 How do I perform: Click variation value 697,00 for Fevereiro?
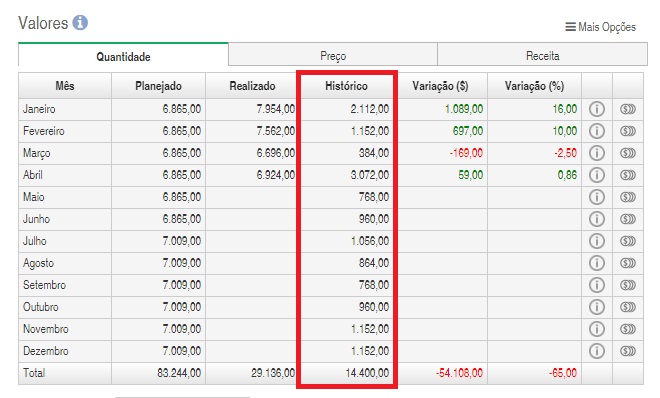tap(468, 131)
